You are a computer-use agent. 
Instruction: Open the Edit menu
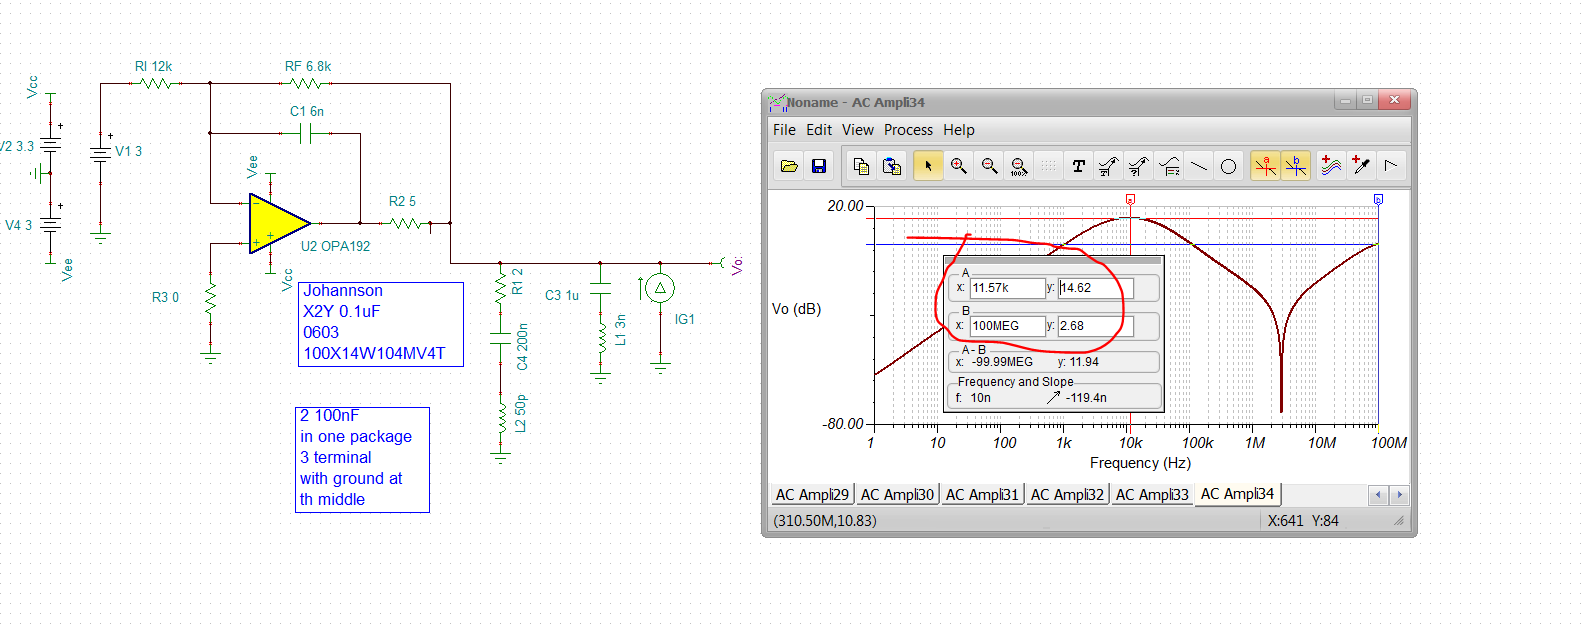[819, 130]
